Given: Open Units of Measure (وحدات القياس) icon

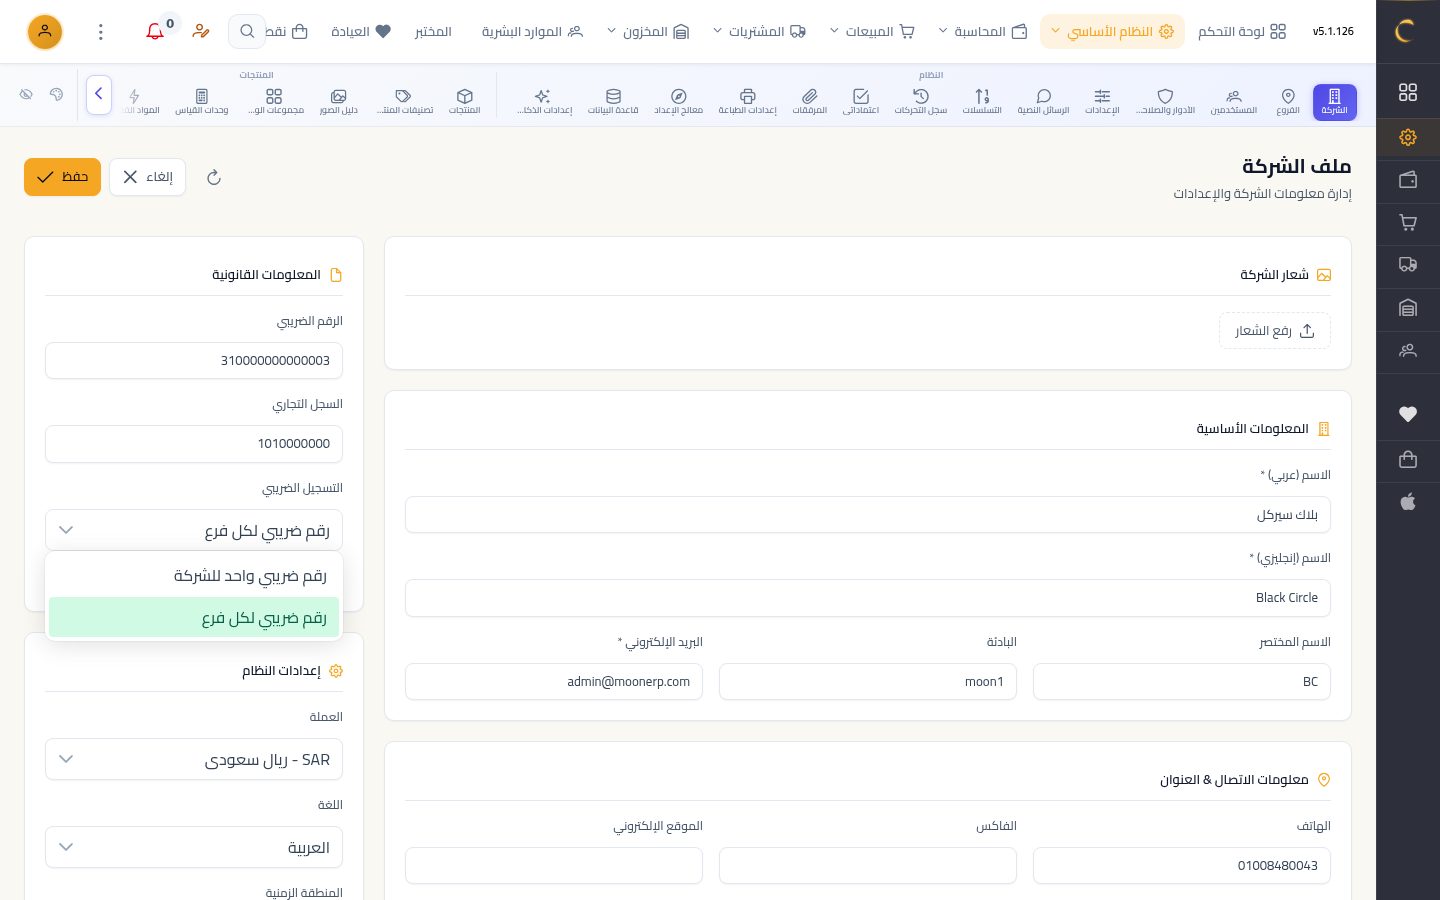Looking at the screenshot, I should [x=202, y=101].
